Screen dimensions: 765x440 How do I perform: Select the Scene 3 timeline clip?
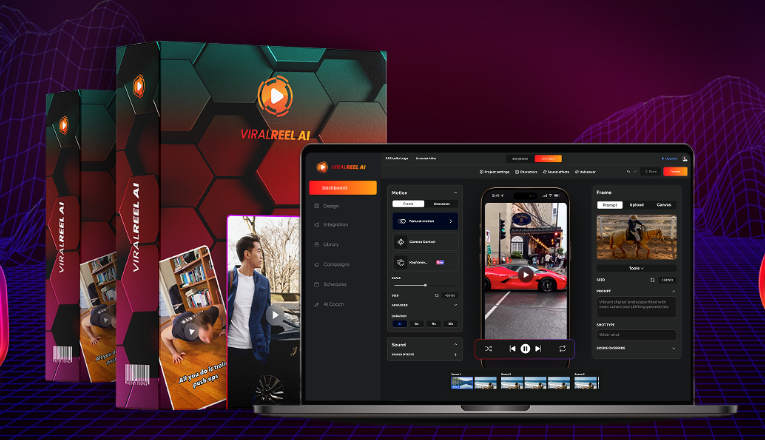tap(586, 383)
